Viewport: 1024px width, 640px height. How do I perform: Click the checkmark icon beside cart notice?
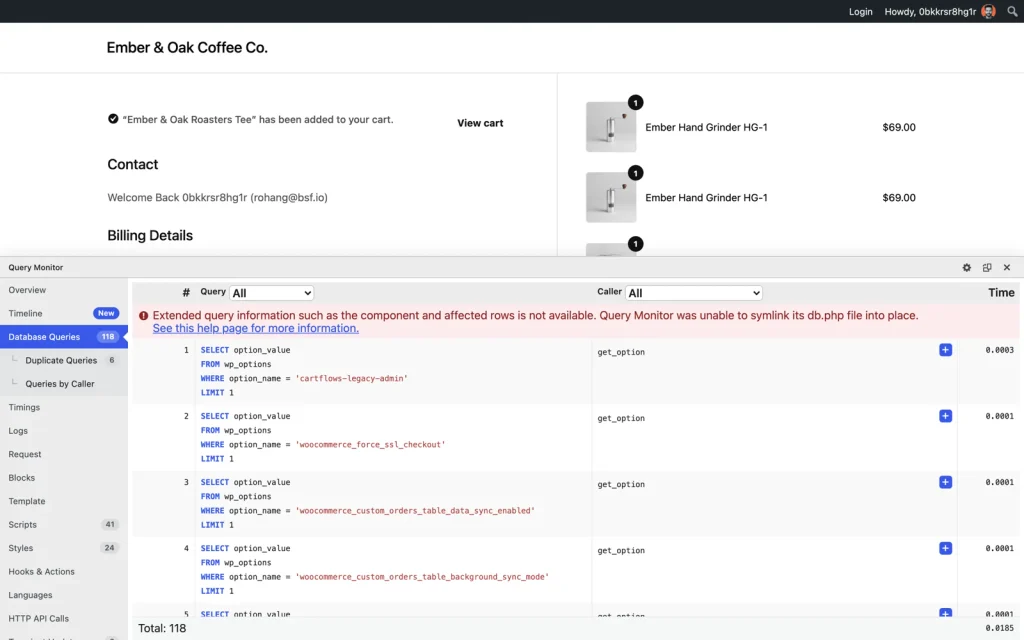point(113,119)
